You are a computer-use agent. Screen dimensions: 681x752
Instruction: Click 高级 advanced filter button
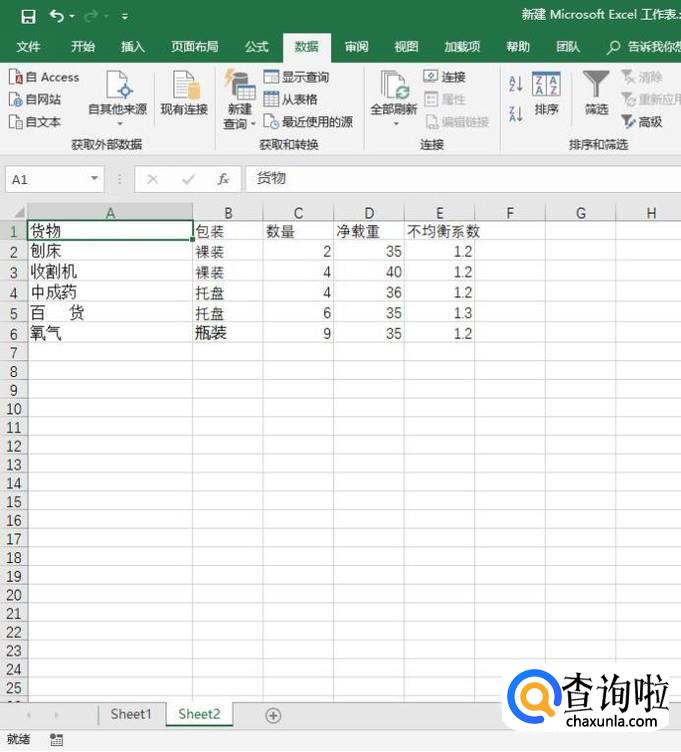642,122
